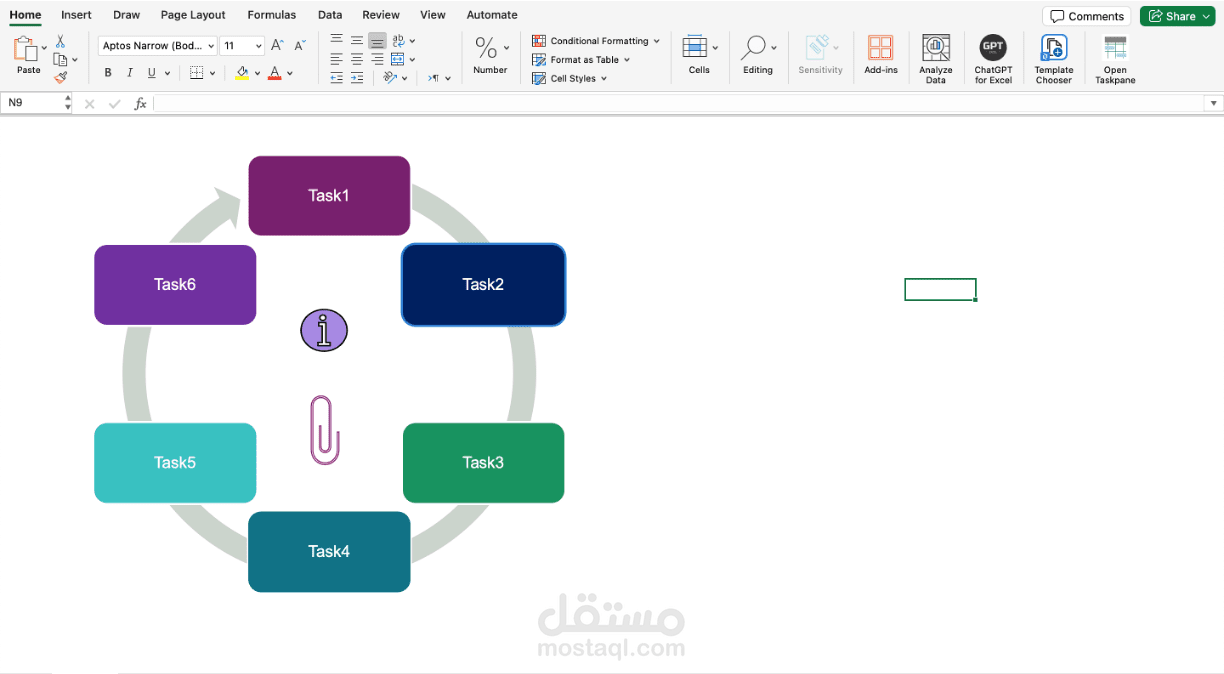Apply cell borders icon
Viewport: 1224px width, 674px height.
click(x=197, y=73)
